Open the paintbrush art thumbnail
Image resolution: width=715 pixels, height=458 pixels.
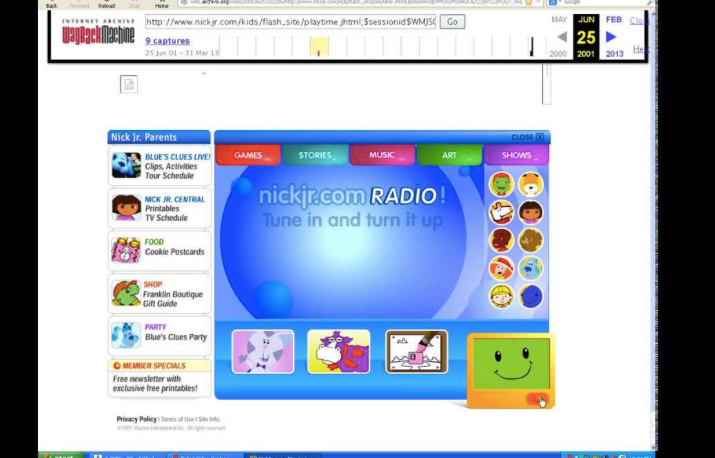point(416,352)
